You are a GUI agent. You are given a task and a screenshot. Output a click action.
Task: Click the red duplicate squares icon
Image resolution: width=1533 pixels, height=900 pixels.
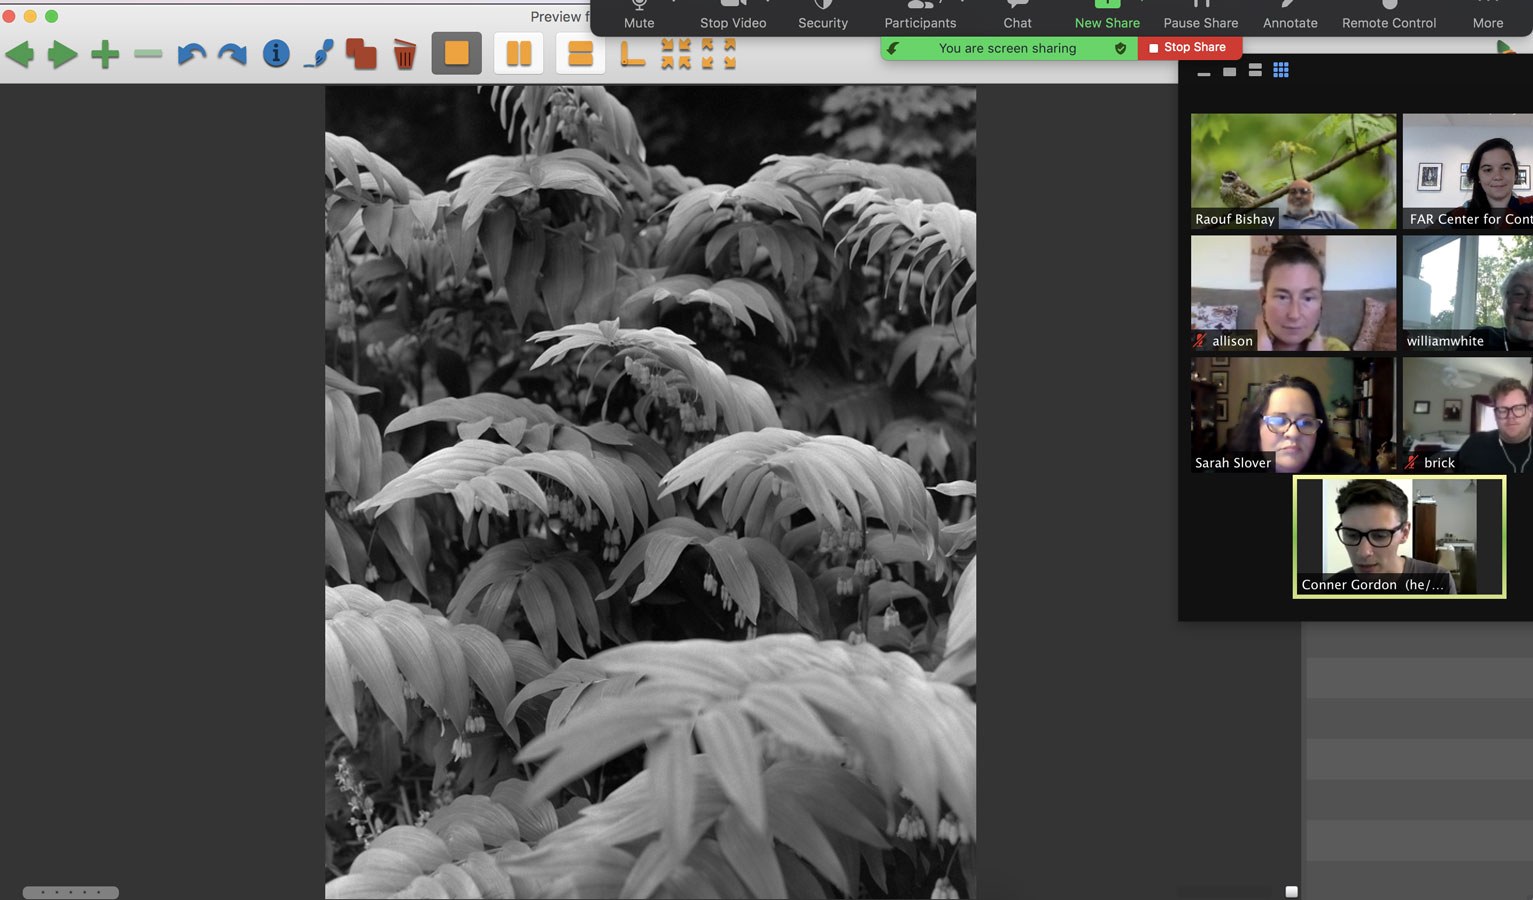[x=361, y=54]
